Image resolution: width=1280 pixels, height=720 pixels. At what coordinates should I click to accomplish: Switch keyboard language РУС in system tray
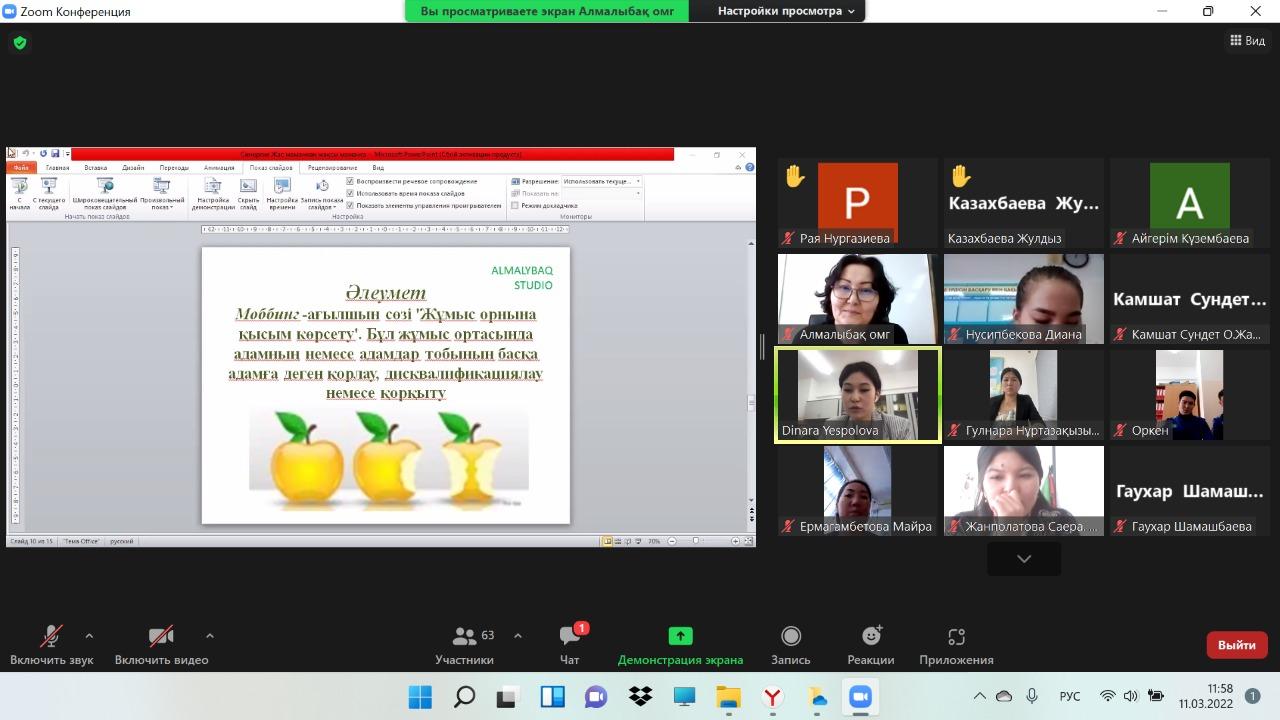click(1069, 696)
